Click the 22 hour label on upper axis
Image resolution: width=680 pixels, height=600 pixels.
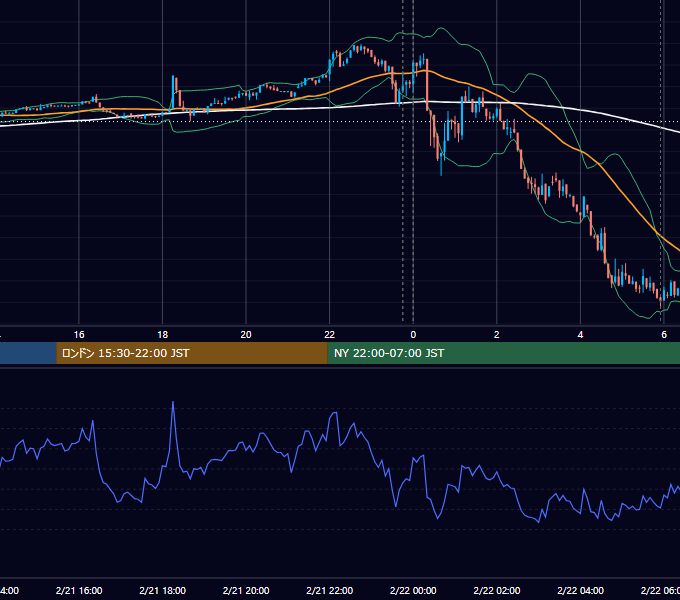click(x=330, y=335)
